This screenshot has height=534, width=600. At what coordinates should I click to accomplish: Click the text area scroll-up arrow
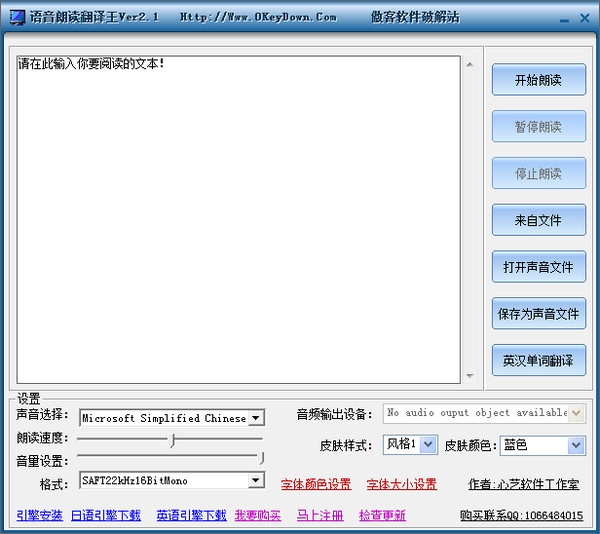pos(470,65)
